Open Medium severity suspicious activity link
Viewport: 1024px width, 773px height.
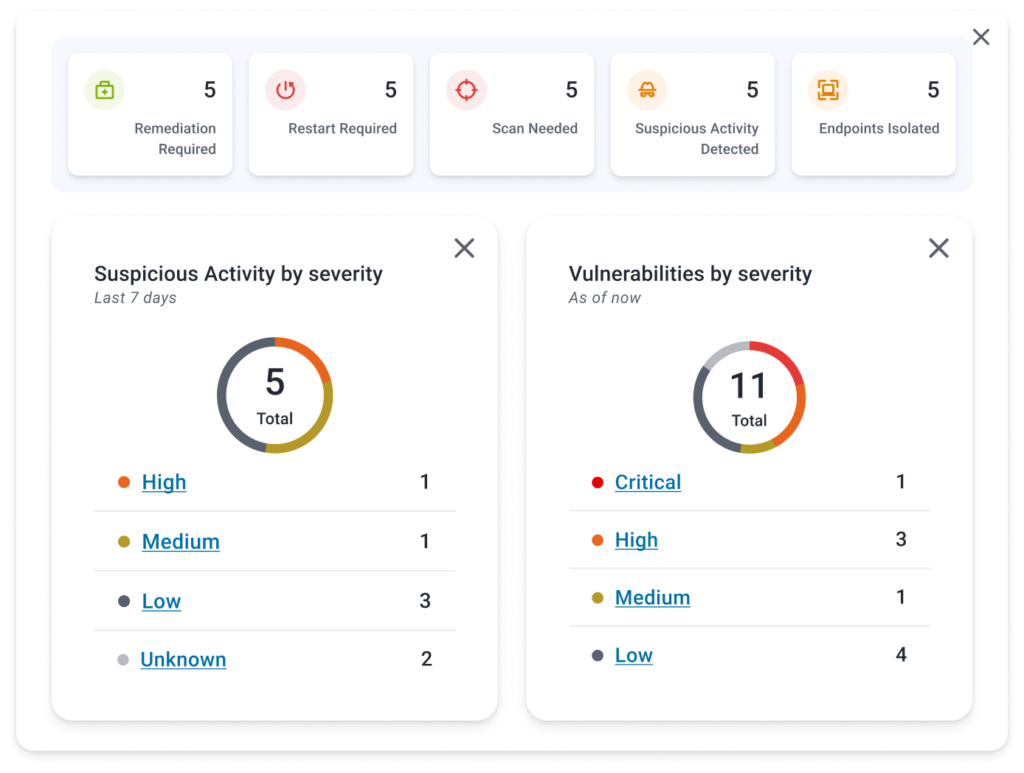tap(180, 541)
